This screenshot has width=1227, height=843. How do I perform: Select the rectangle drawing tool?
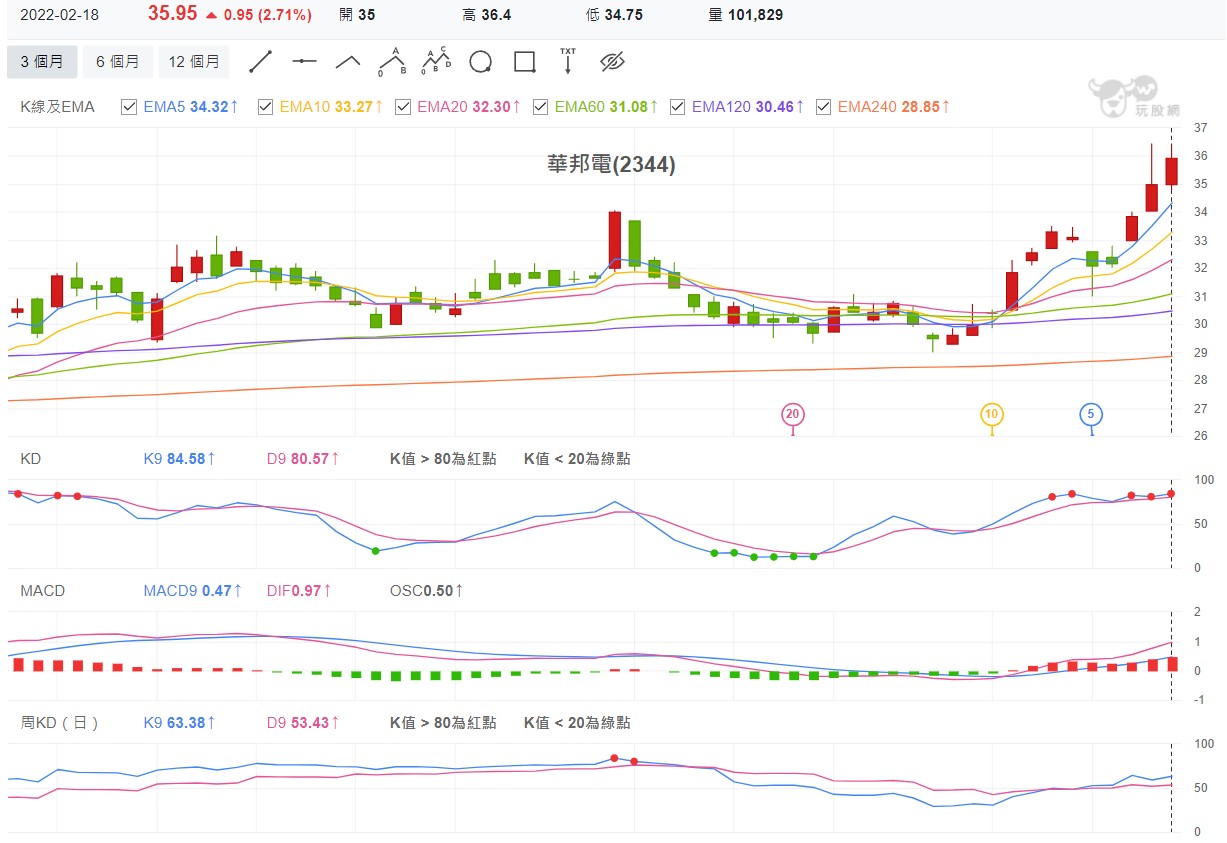point(525,62)
